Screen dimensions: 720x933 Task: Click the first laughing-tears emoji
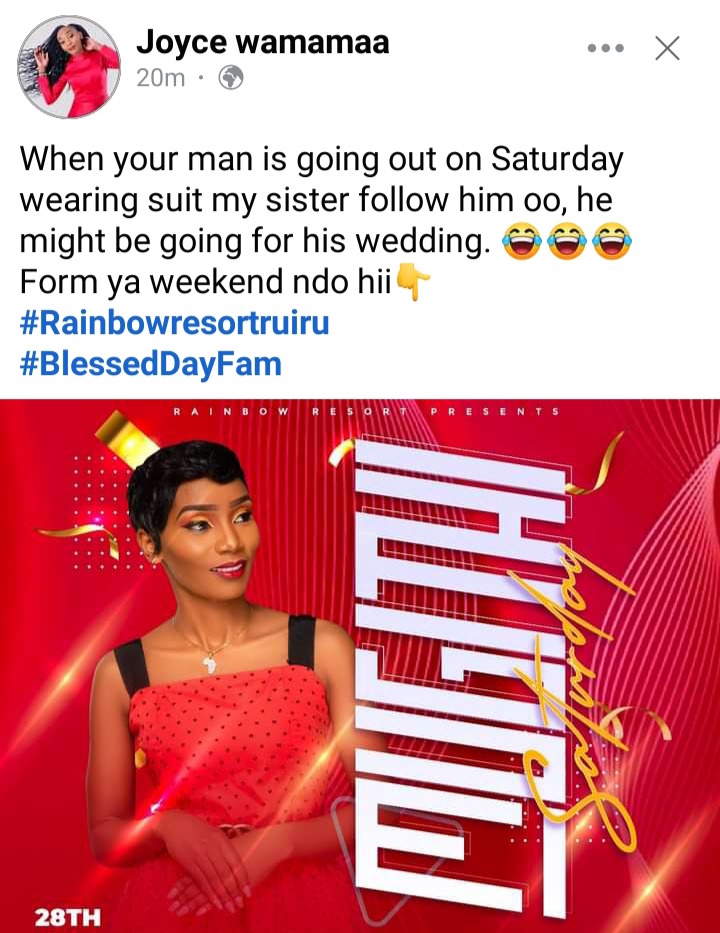521,241
